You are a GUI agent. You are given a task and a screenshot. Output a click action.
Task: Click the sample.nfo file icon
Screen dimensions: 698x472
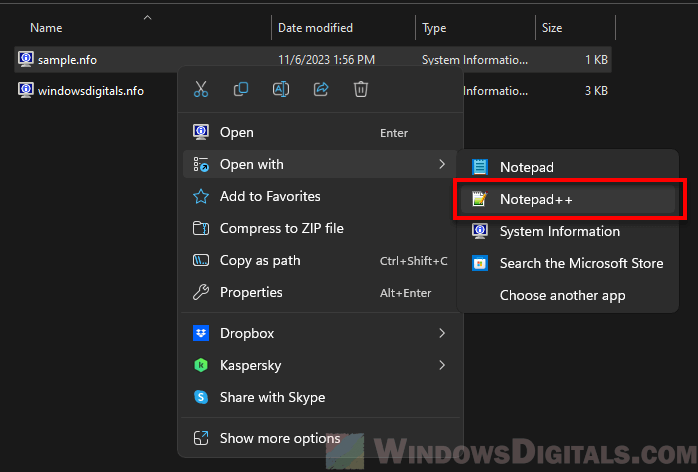coord(26,59)
